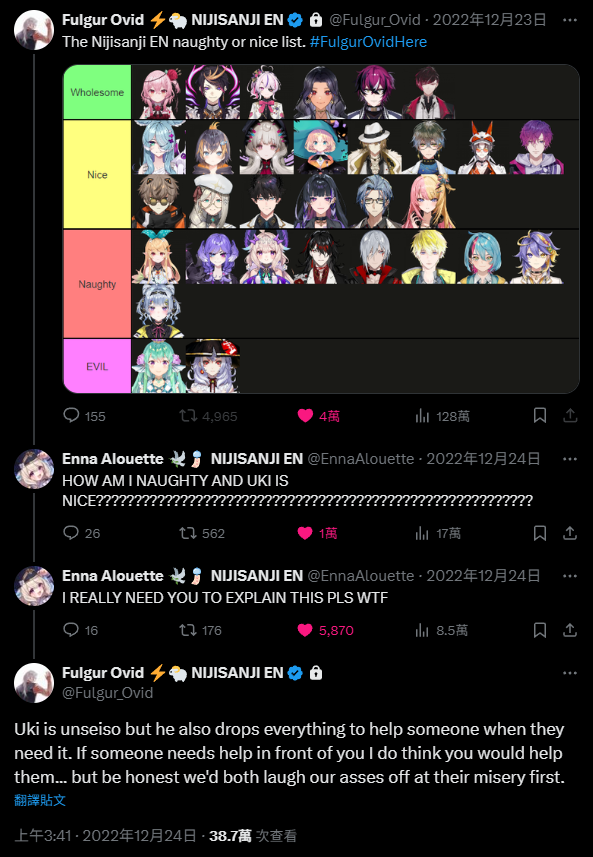Click 翻譯貼文 translate post link
The image size is (593, 857).
pyautogui.click(x=40, y=801)
